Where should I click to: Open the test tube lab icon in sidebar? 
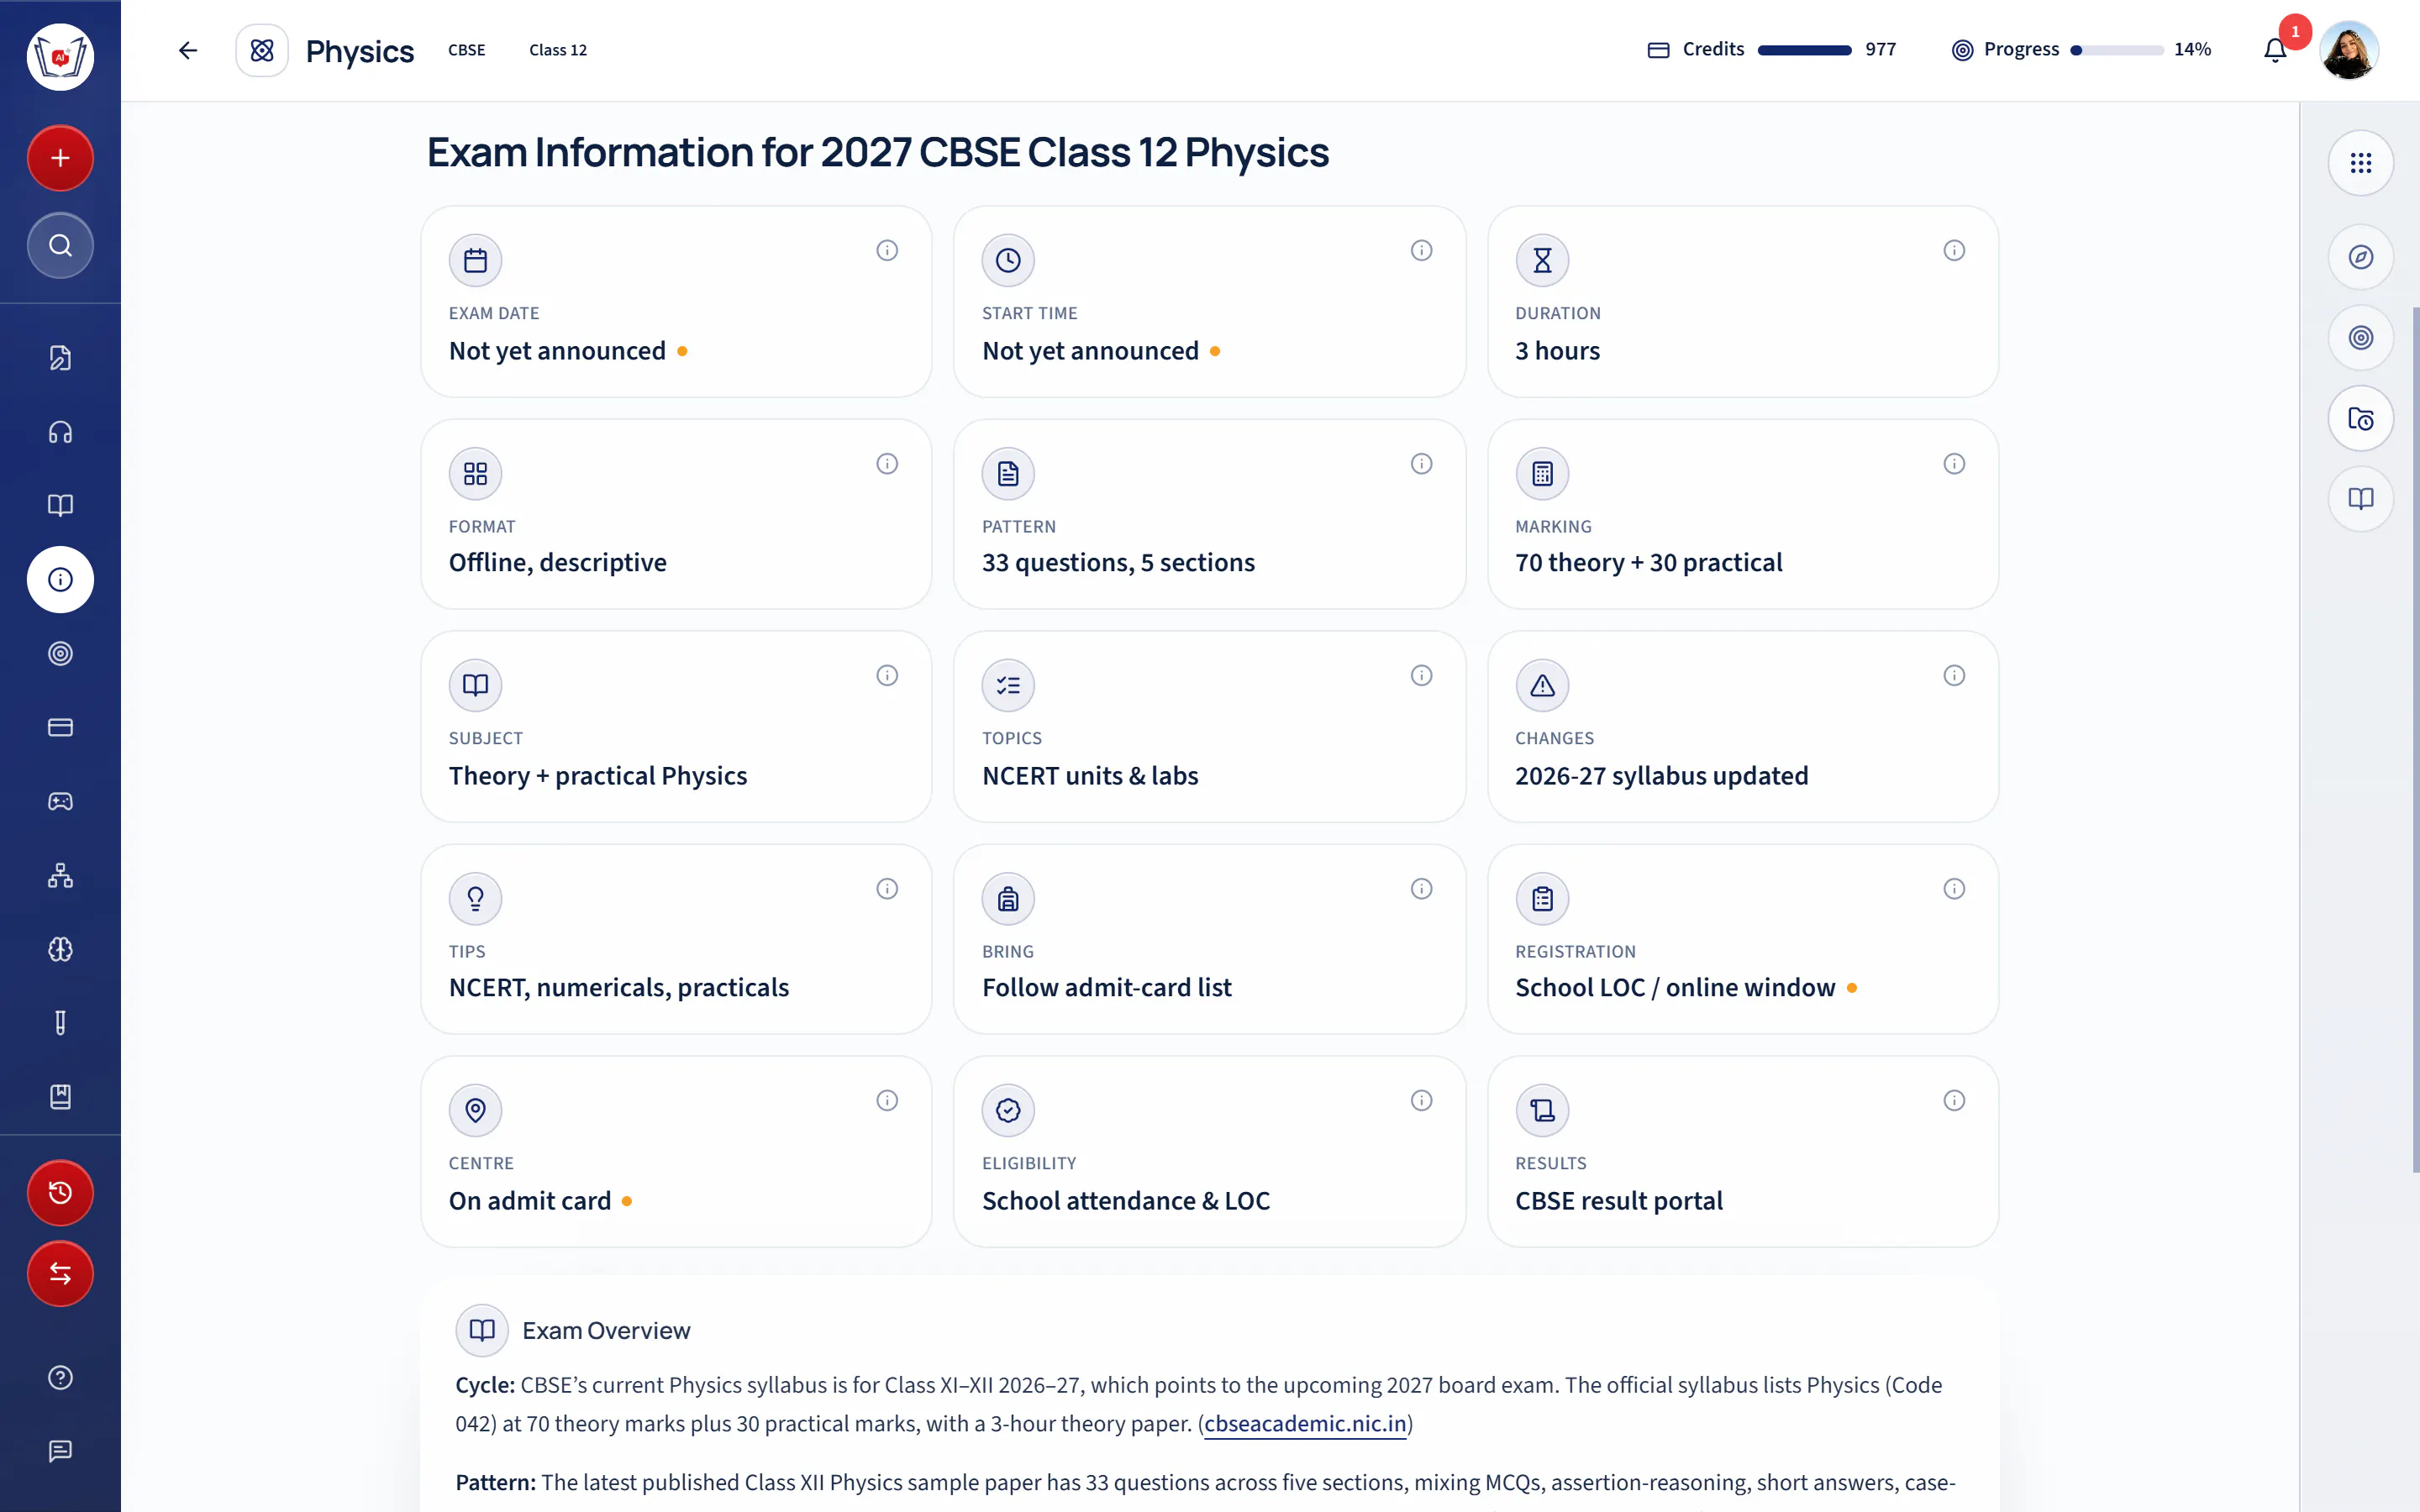tap(60, 1023)
